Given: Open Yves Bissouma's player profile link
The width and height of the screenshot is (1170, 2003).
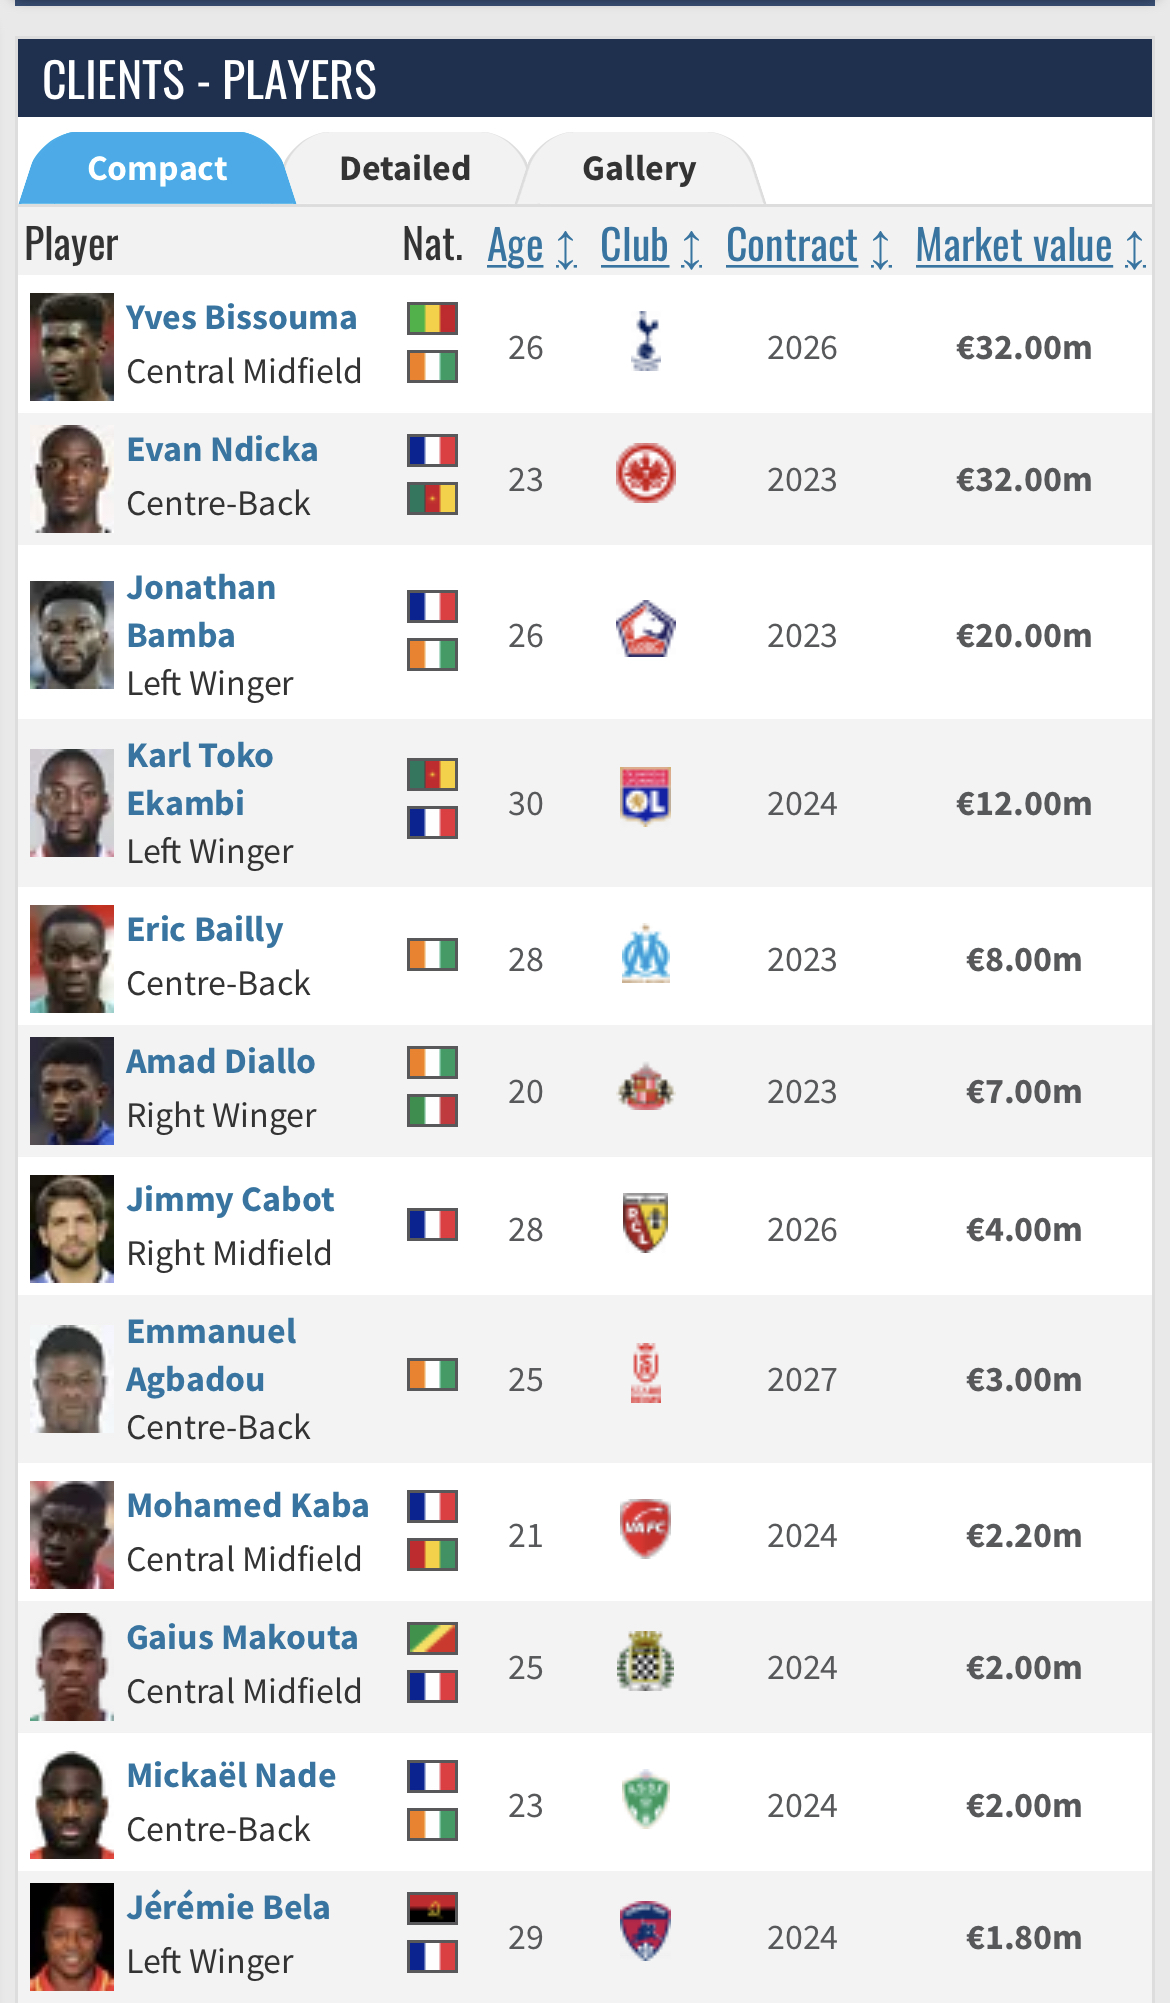Looking at the screenshot, I should [x=242, y=318].
